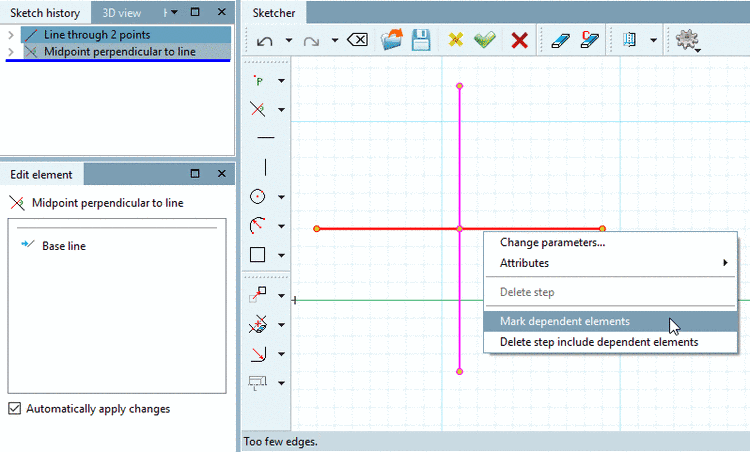The height and width of the screenshot is (452, 750).
Task: Maximize the Sketch history panel
Action: (195, 12)
